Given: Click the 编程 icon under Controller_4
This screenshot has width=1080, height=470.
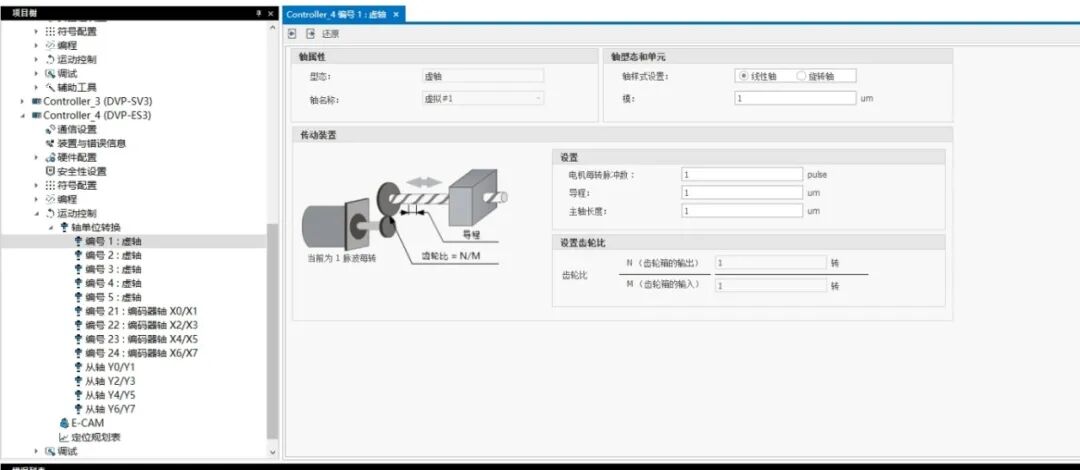Looking at the screenshot, I should coord(50,199).
